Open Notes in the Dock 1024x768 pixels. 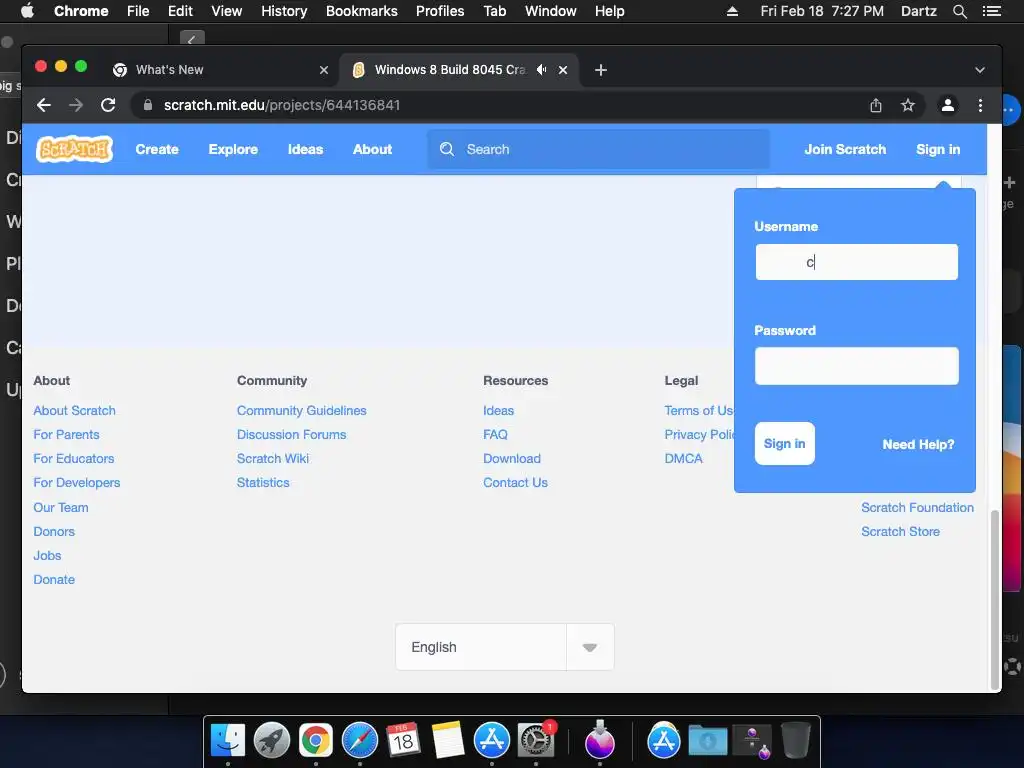pyautogui.click(x=447, y=741)
